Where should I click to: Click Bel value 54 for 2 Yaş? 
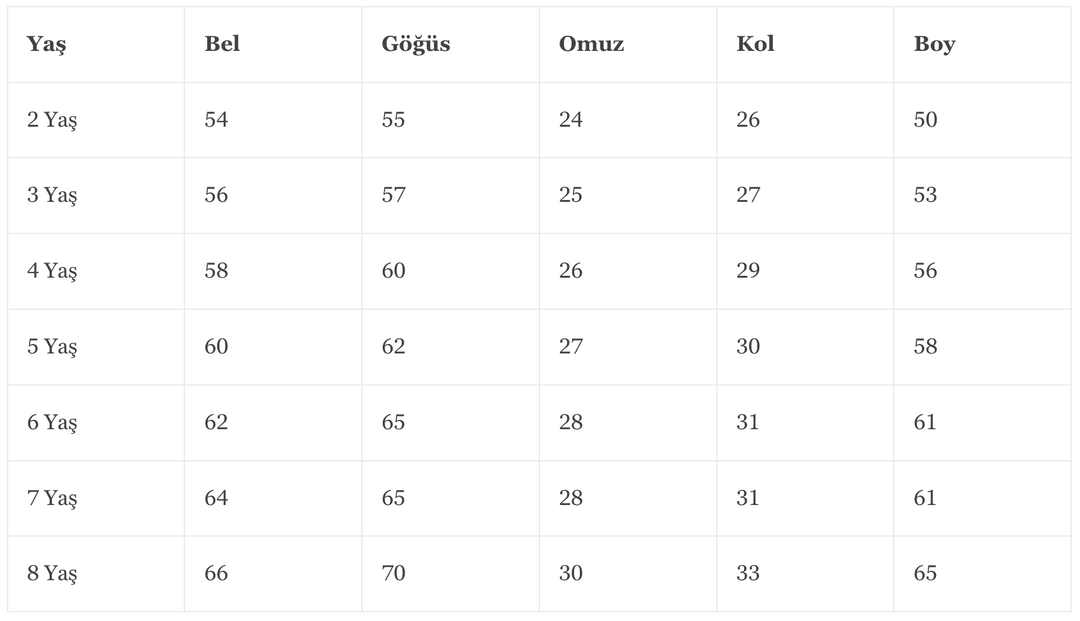pos(216,119)
